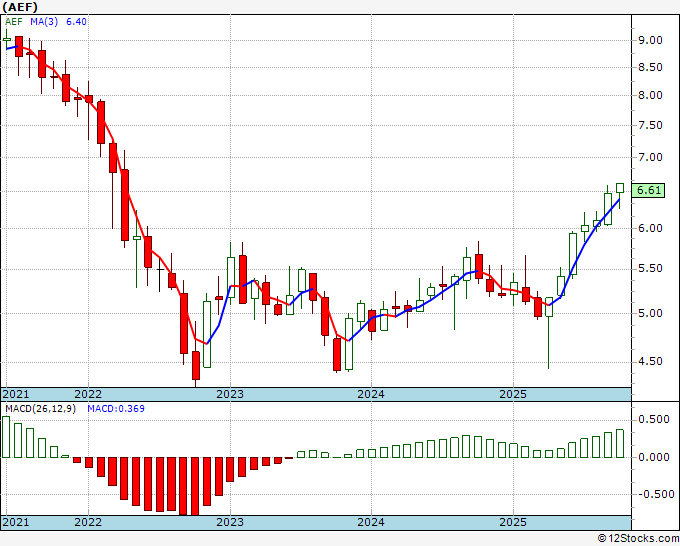This screenshot has height=546, width=680.
Task: Click the 7.50 price axis label
Action: click(x=651, y=125)
